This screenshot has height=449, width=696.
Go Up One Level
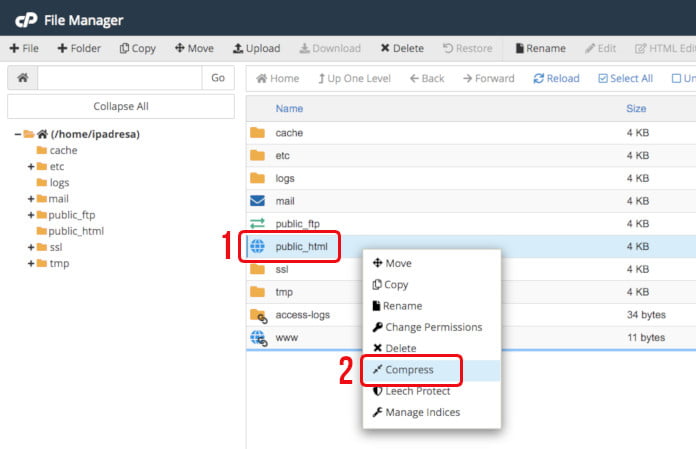click(354, 79)
